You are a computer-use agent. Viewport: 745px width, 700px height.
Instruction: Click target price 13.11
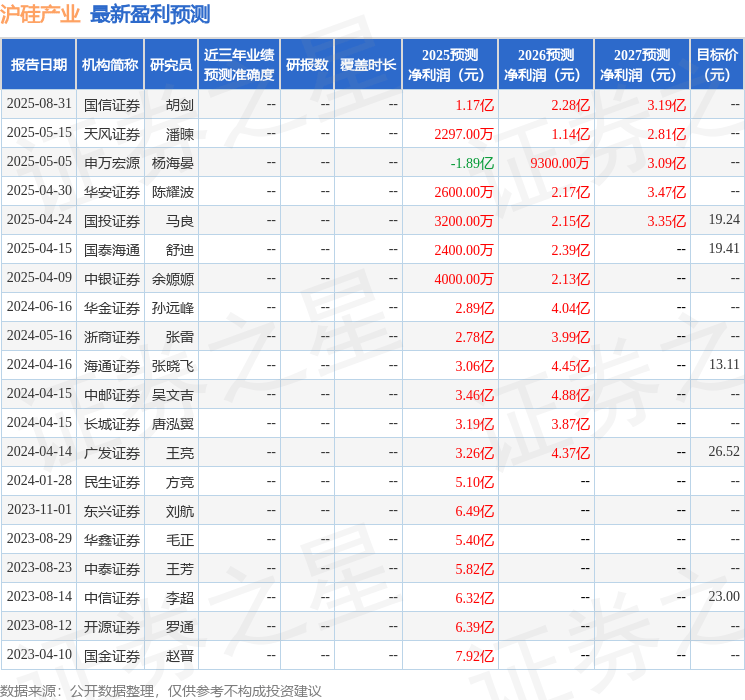724,364
